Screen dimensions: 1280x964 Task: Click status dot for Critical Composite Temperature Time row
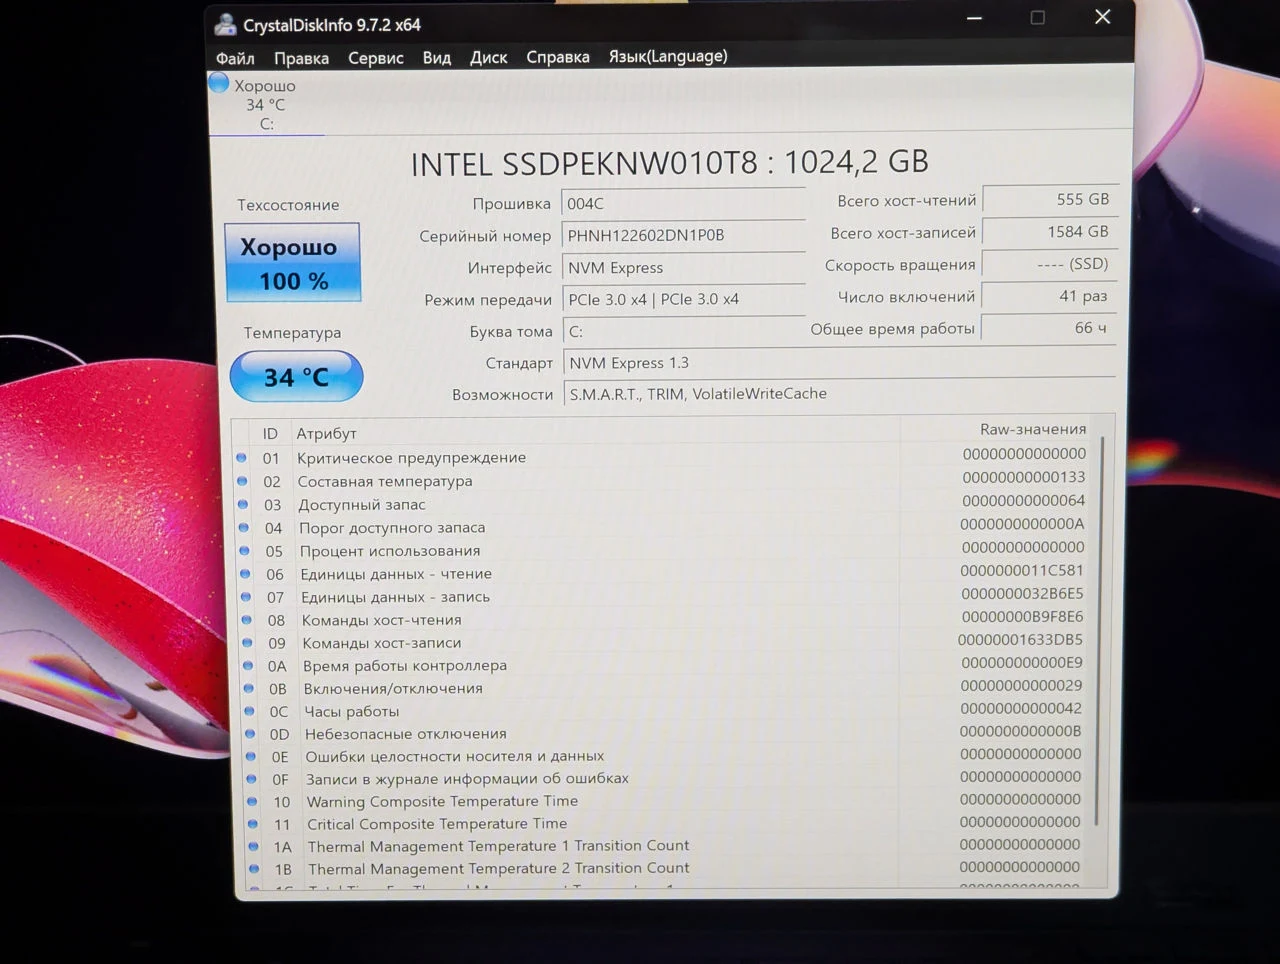pyautogui.click(x=253, y=824)
